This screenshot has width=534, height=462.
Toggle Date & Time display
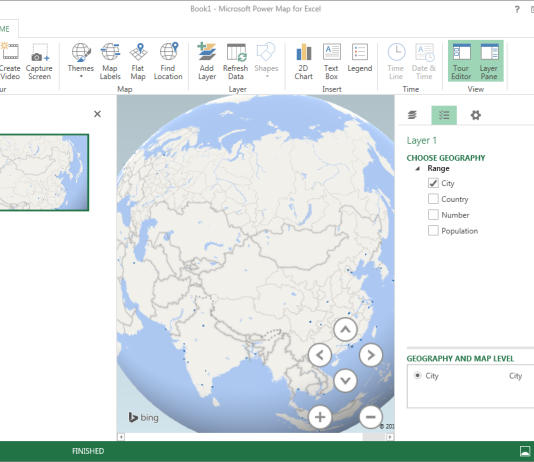tap(424, 62)
